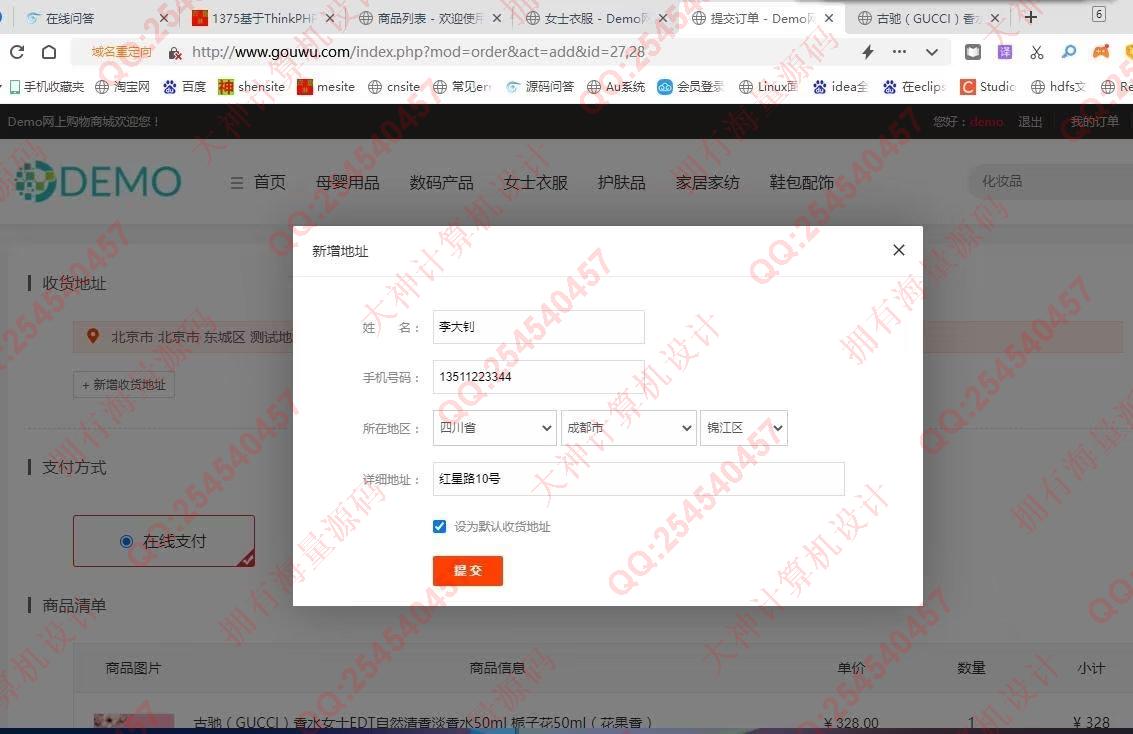Open the city dropdown showing 成都市

point(629,428)
